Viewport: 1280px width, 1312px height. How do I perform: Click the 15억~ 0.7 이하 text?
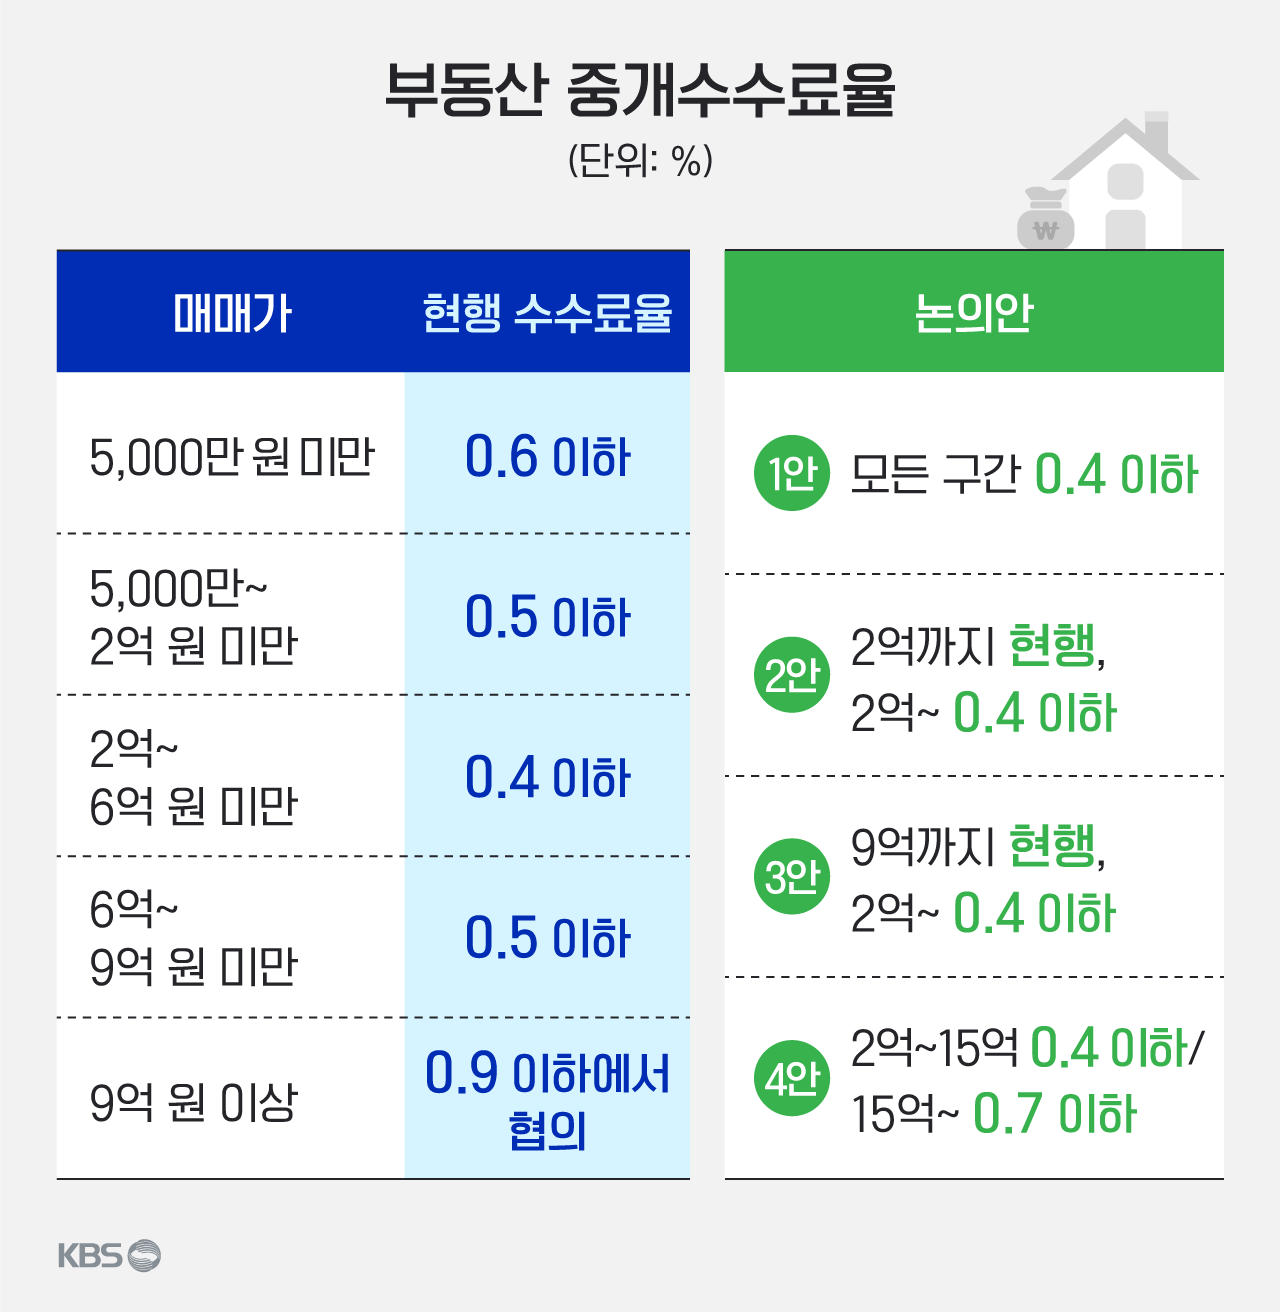pos(994,1113)
